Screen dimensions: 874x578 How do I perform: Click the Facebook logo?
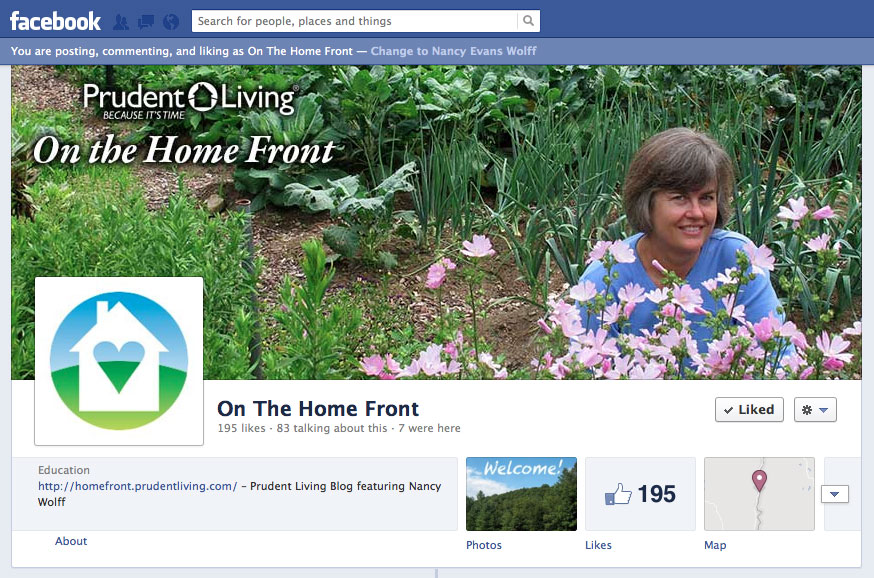(55, 22)
